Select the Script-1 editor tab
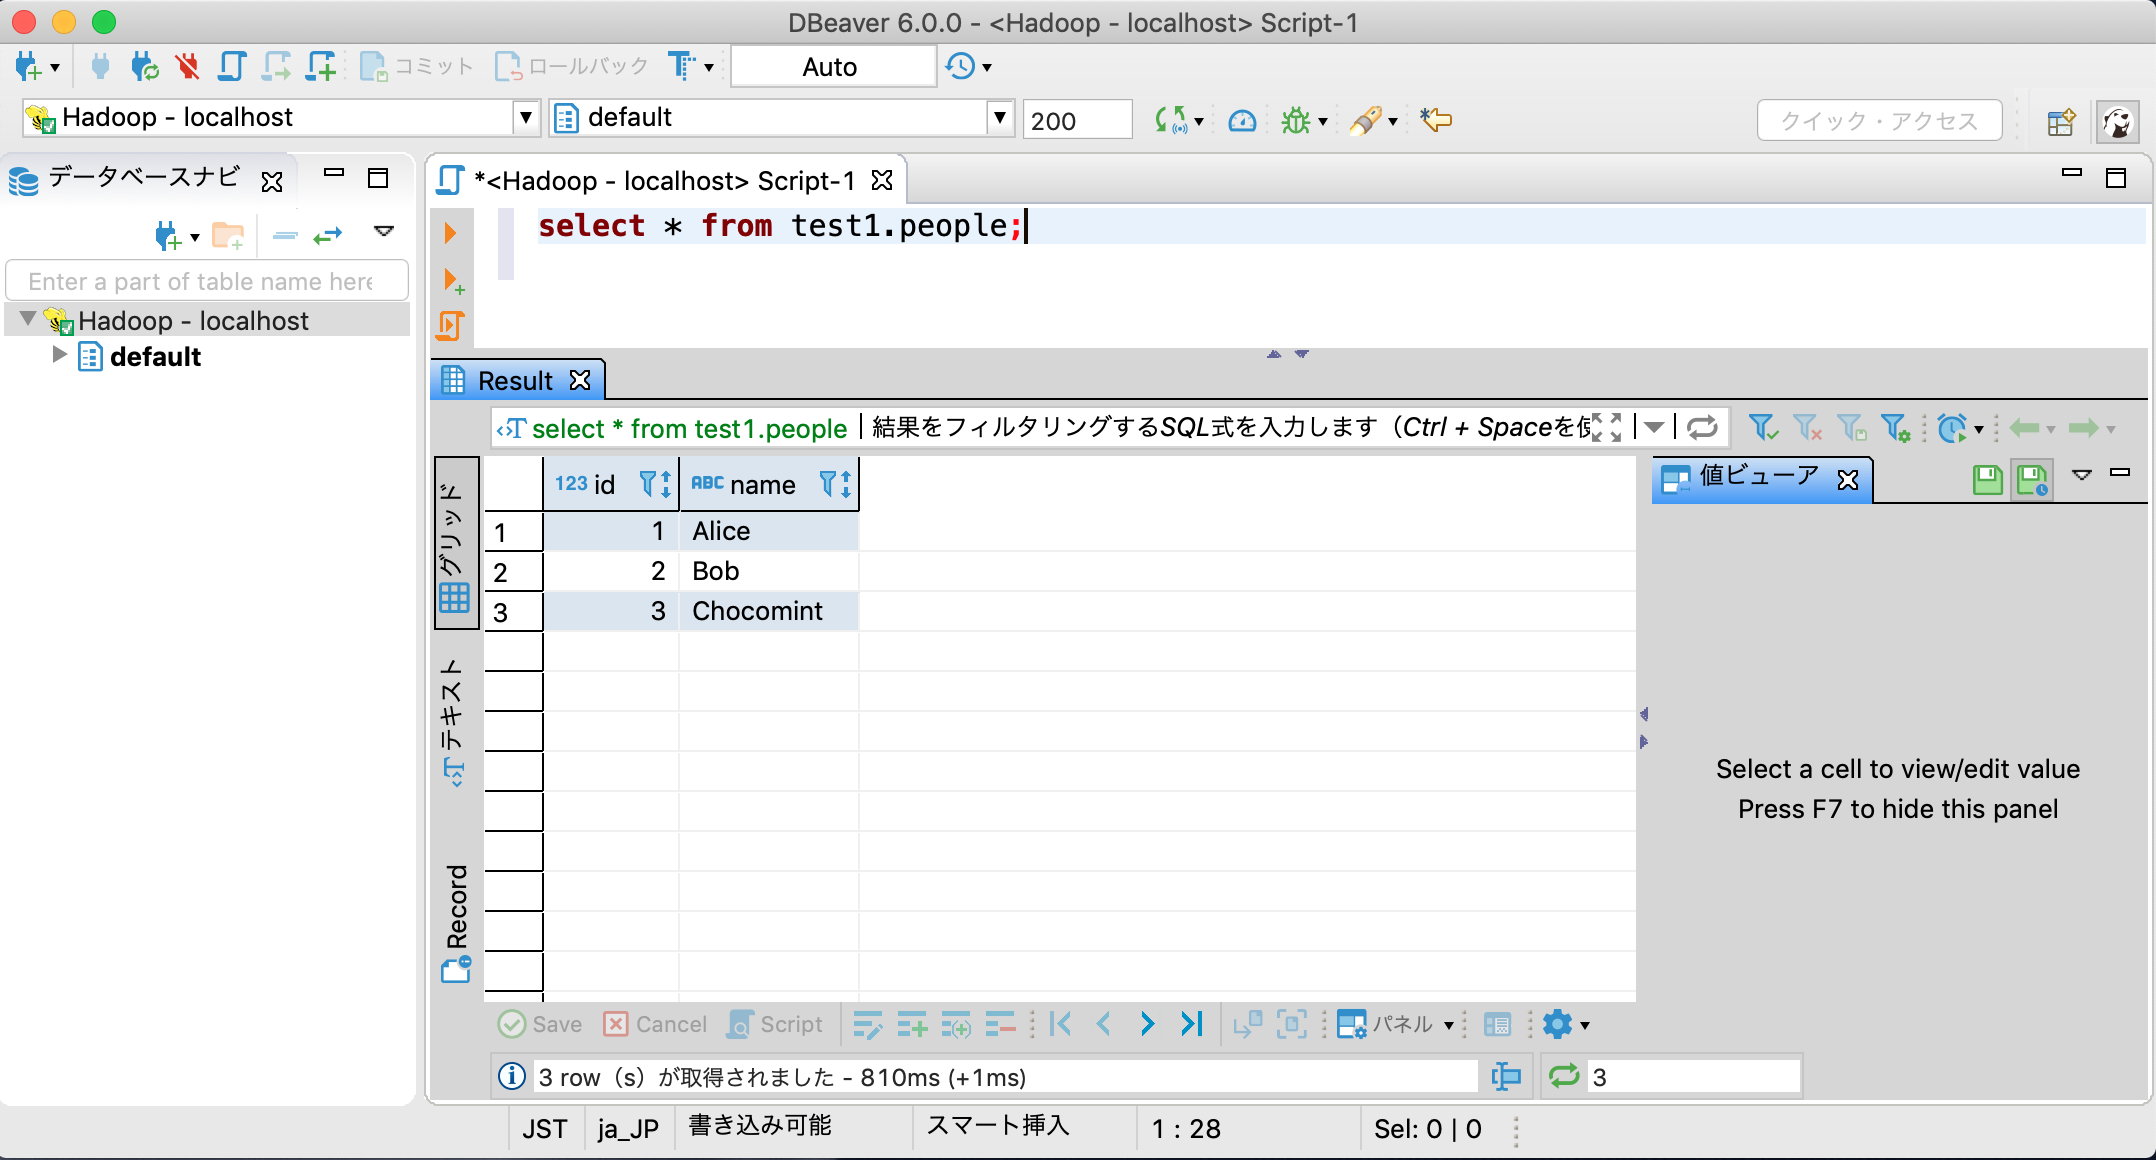The height and width of the screenshot is (1160, 2156). coord(666,181)
